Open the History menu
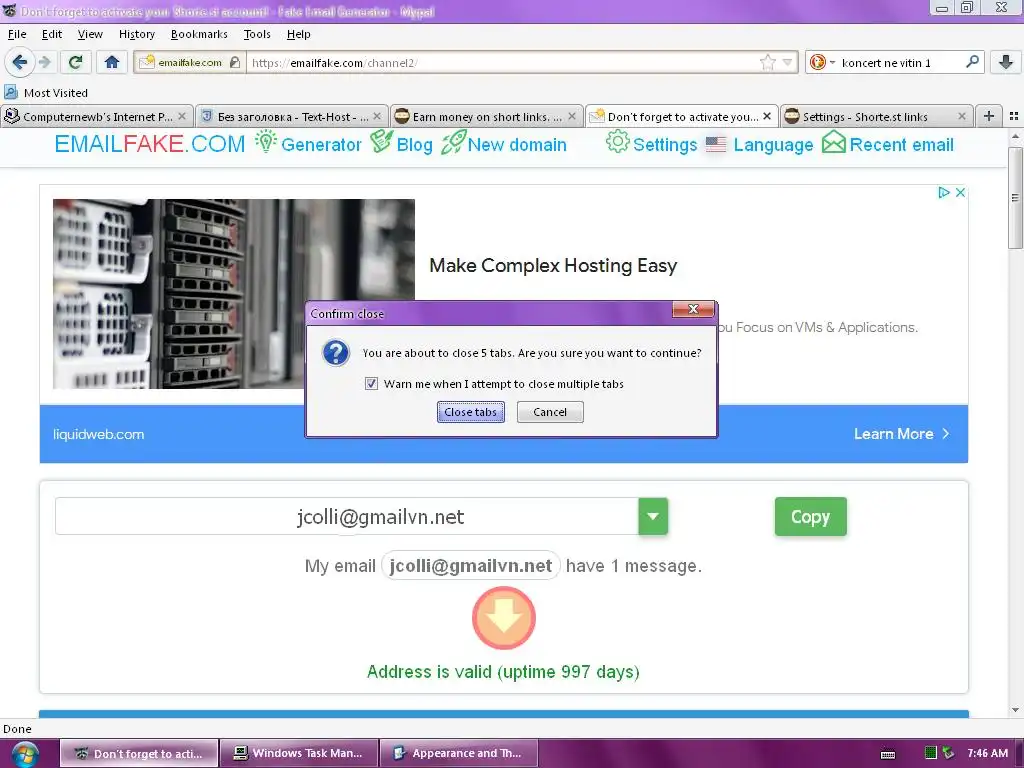The image size is (1024, 768). (x=136, y=34)
